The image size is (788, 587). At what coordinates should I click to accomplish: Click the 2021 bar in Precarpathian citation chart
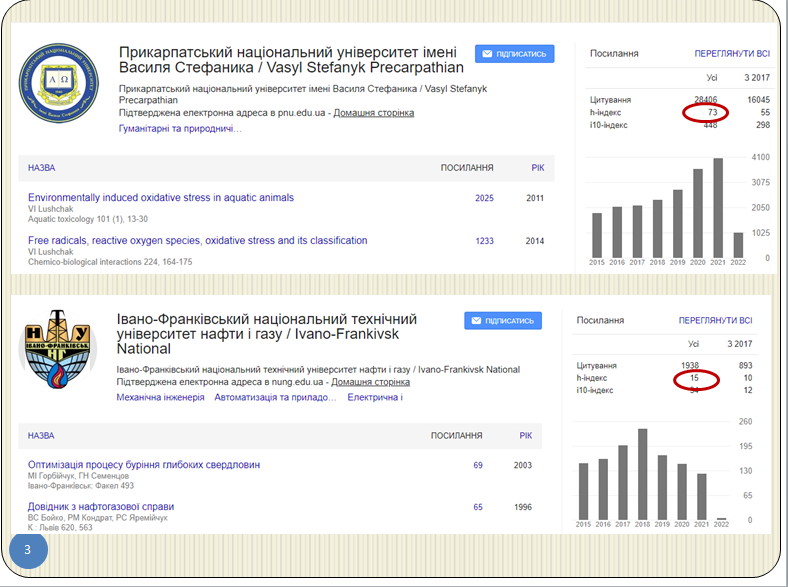[x=718, y=208]
